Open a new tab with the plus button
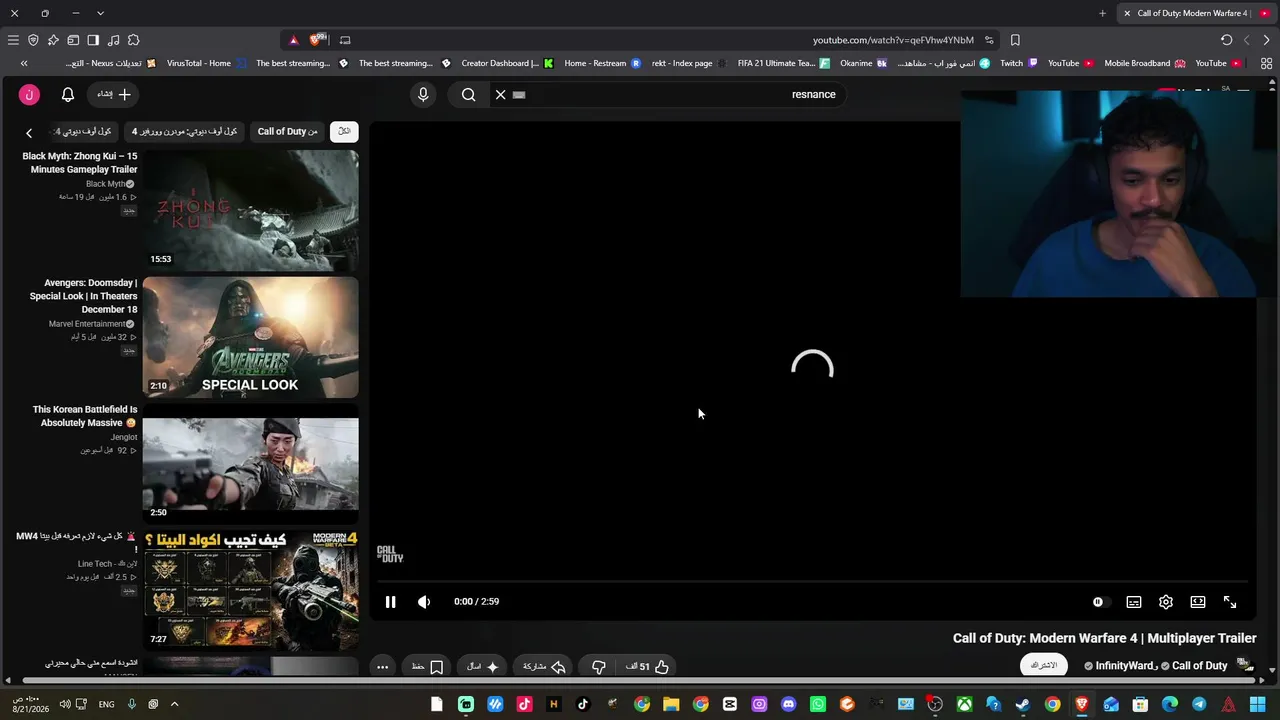1280x720 pixels. click(1102, 13)
